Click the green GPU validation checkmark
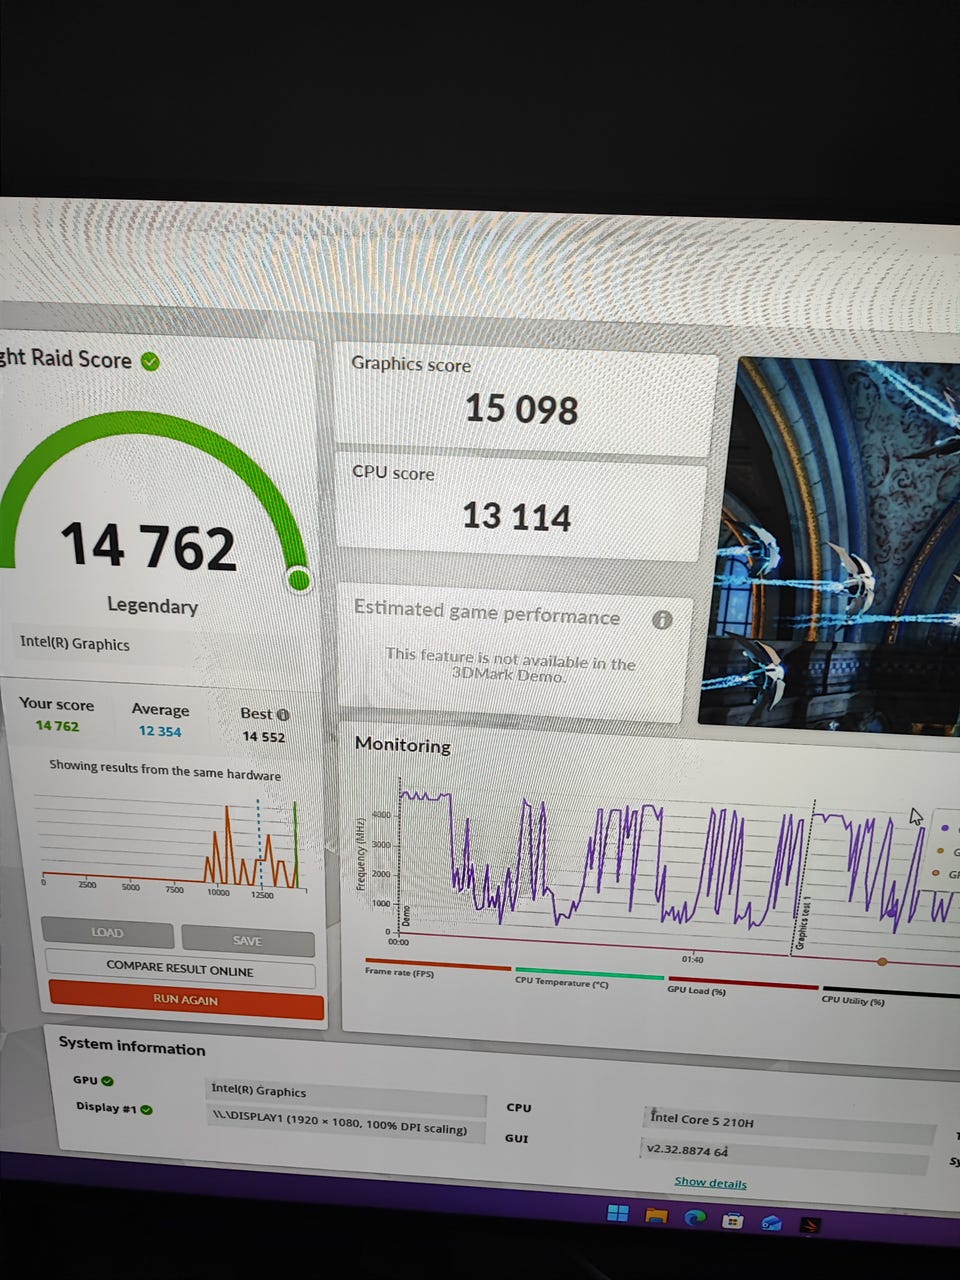Screen dimensions: 960x1280 [x=107, y=1081]
